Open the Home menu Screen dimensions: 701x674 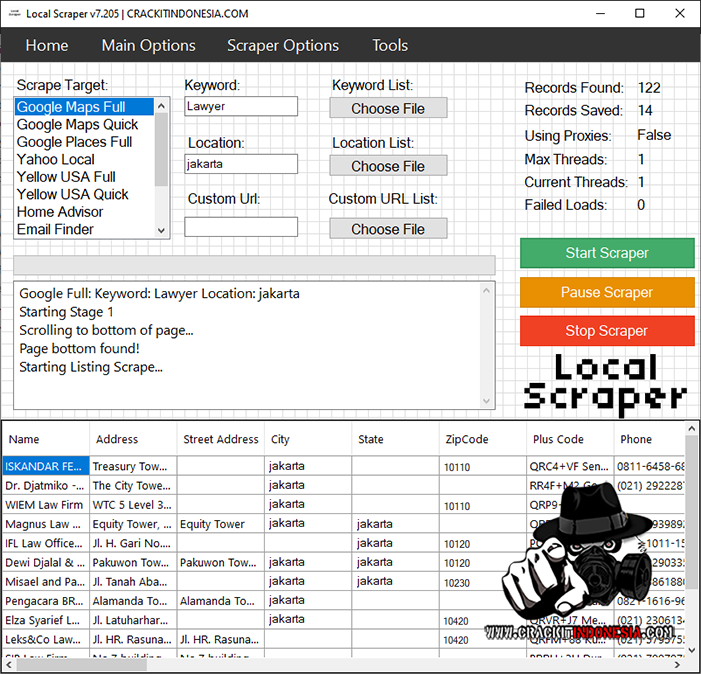tap(47, 45)
